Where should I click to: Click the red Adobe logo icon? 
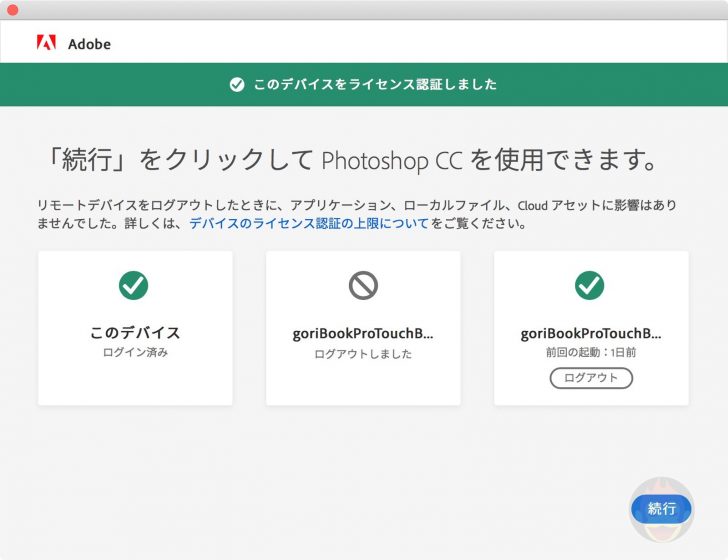tap(46, 43)
